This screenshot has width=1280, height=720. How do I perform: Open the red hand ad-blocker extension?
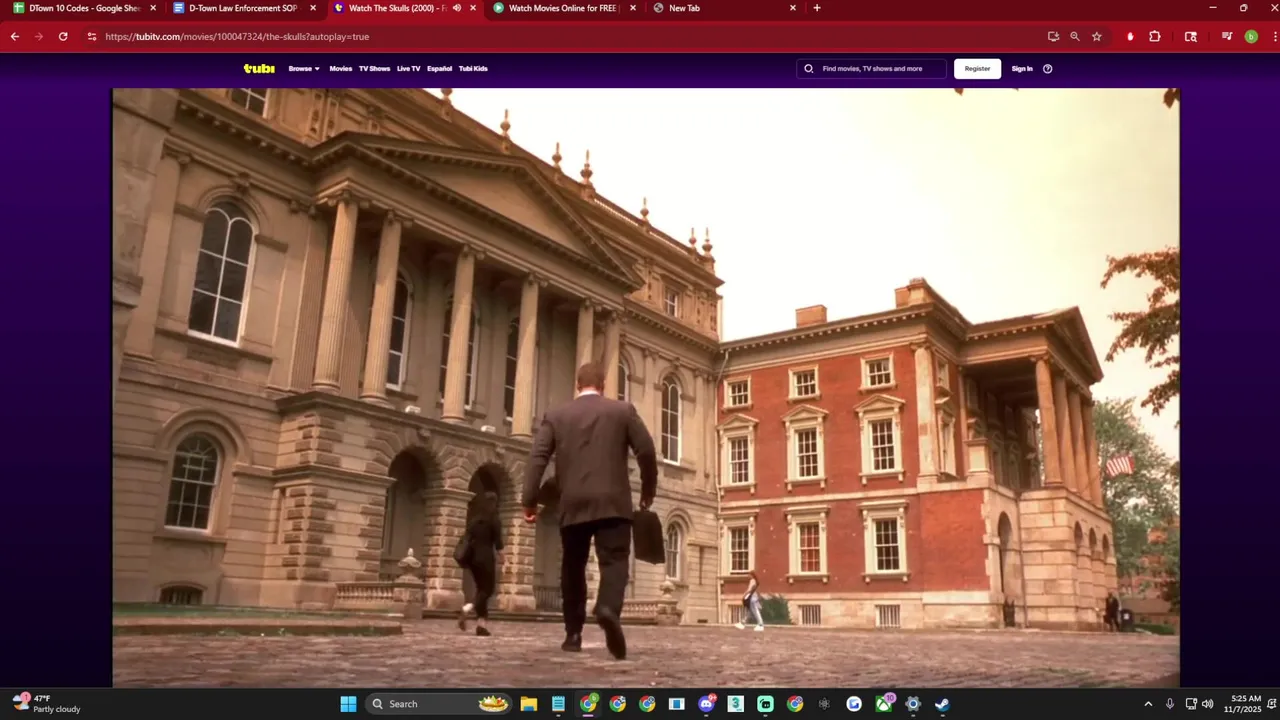1130,36
